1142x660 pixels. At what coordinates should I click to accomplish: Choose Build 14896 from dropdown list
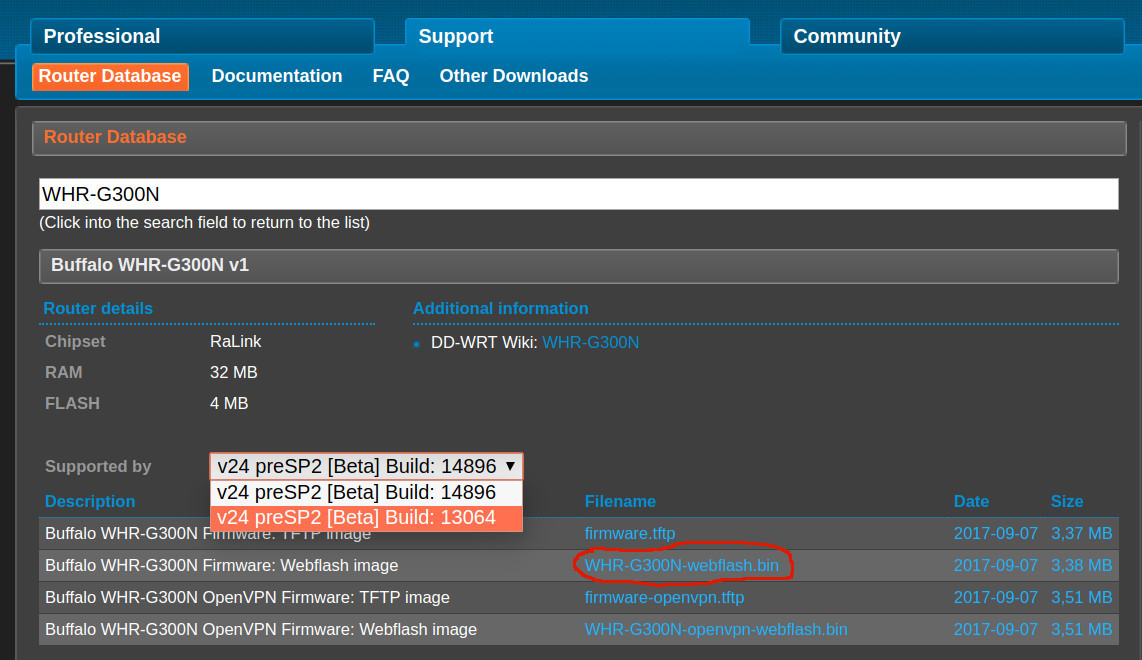[x=366, y=492]
